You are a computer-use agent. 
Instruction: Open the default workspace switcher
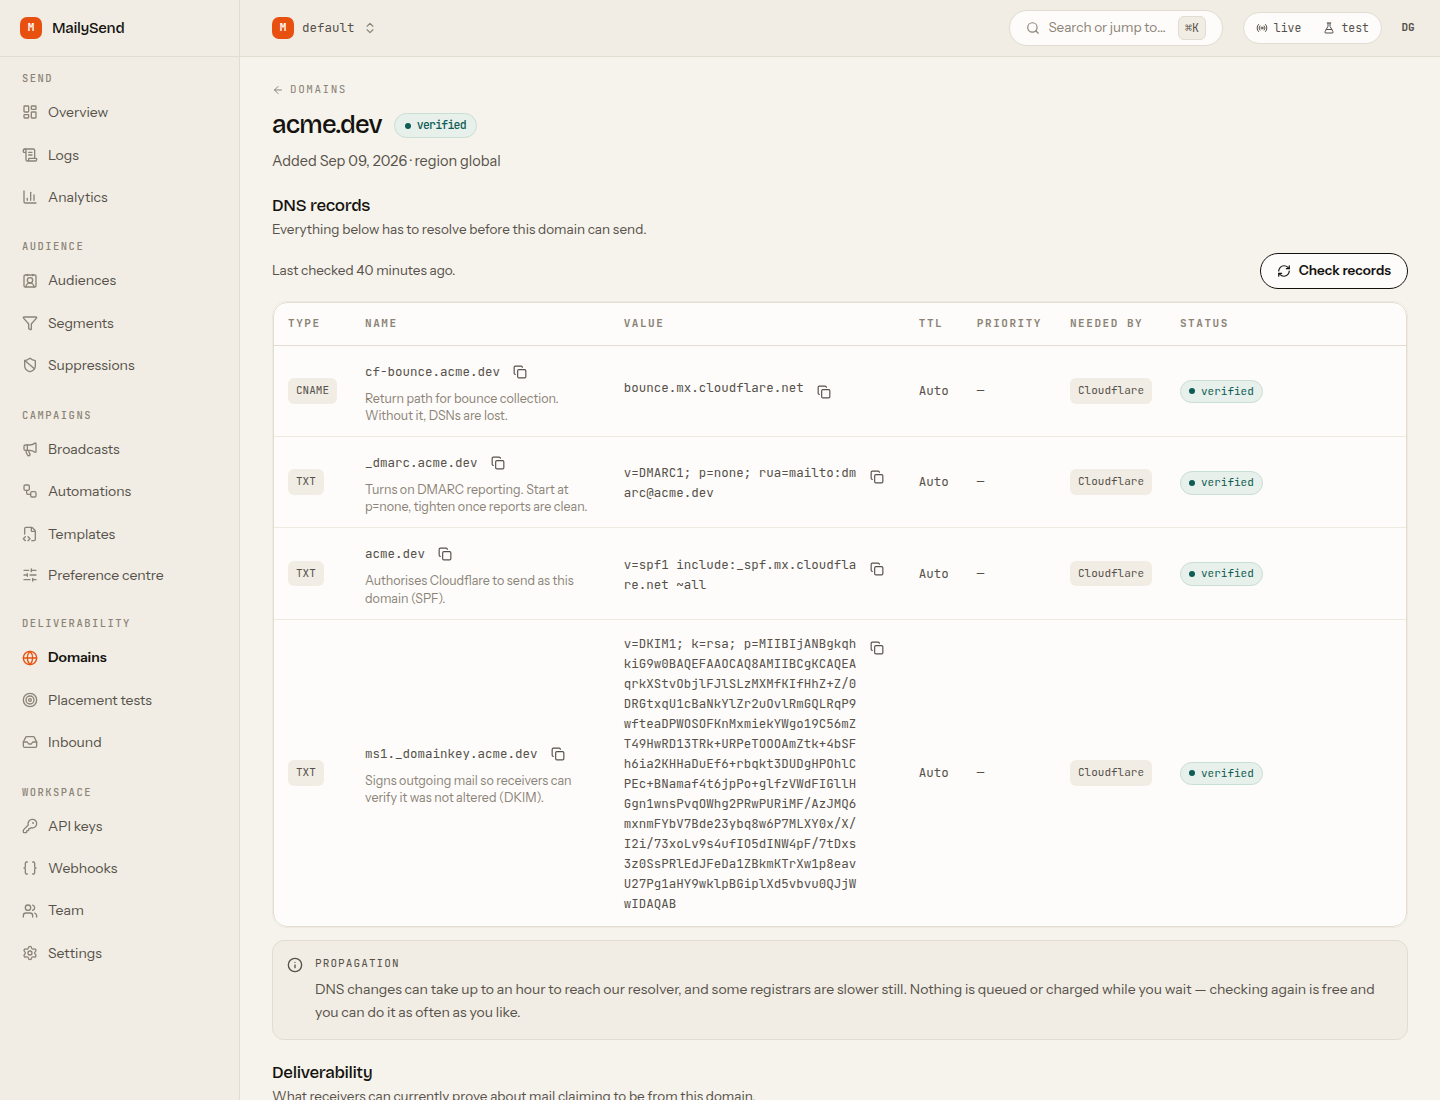324,28
